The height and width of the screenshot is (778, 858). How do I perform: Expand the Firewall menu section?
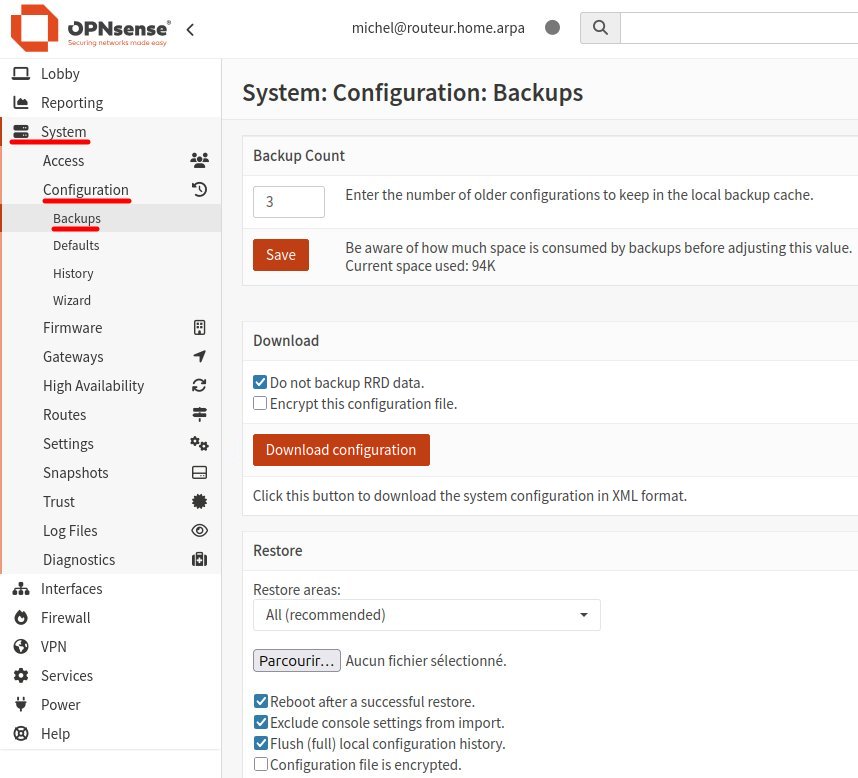(65, 618)
